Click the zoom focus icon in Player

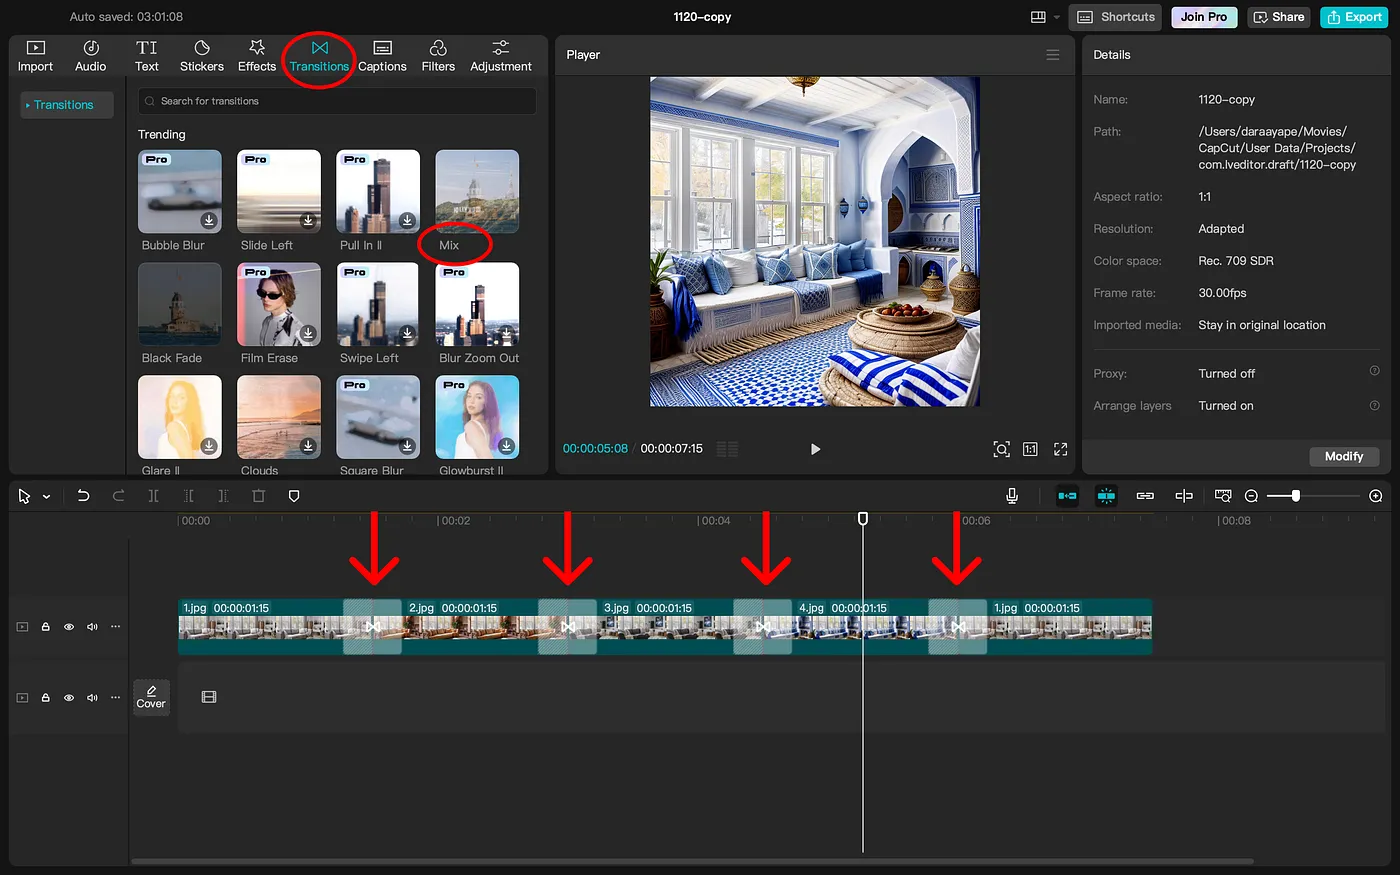coord(1001,449)
